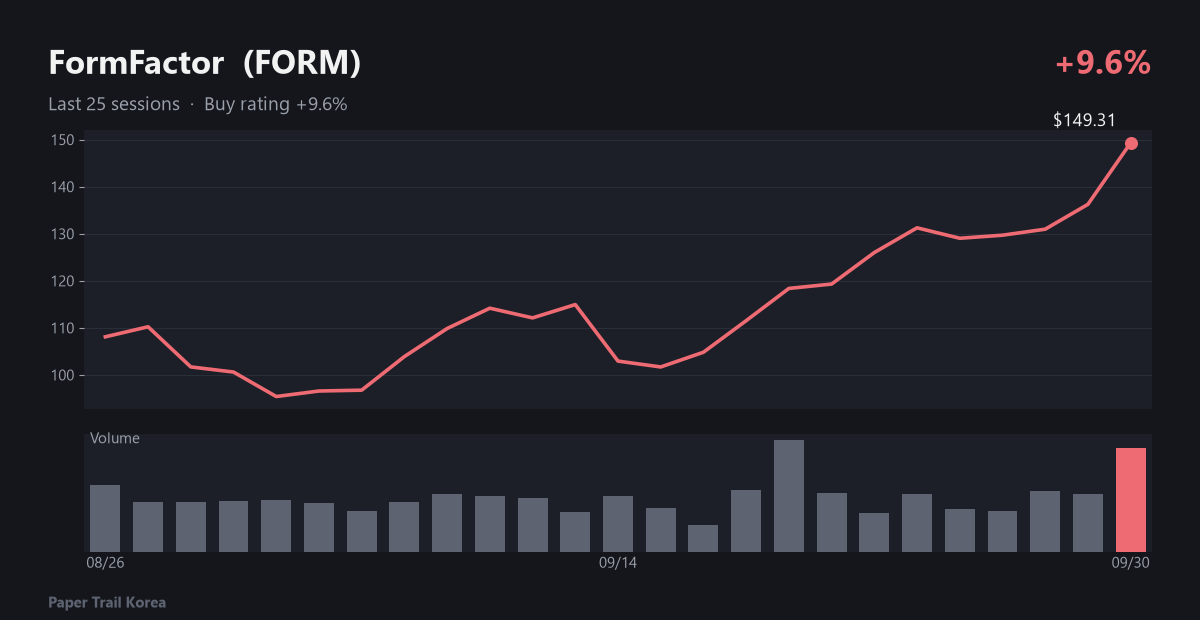Select the 'Last 25 sessions · Buy rating' subtitle

pyautogui.click(x=198, y=104)
